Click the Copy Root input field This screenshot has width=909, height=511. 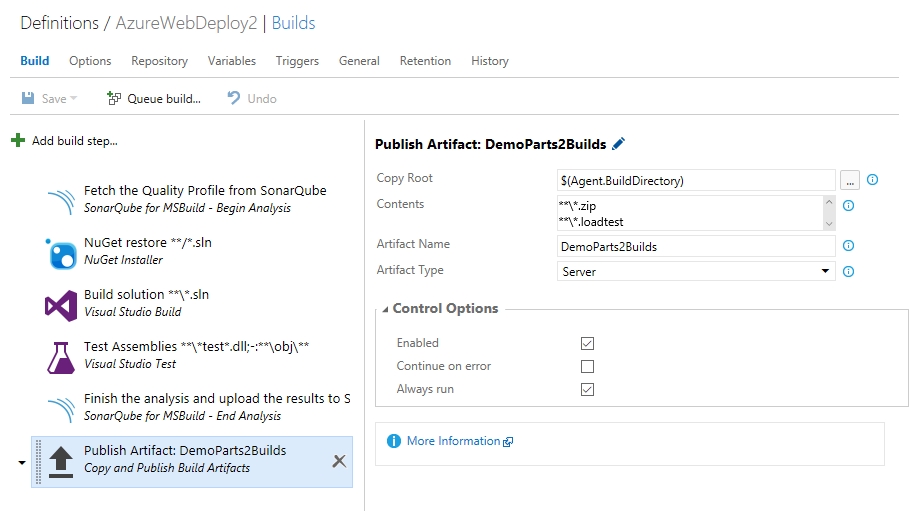tap(696, 180)
